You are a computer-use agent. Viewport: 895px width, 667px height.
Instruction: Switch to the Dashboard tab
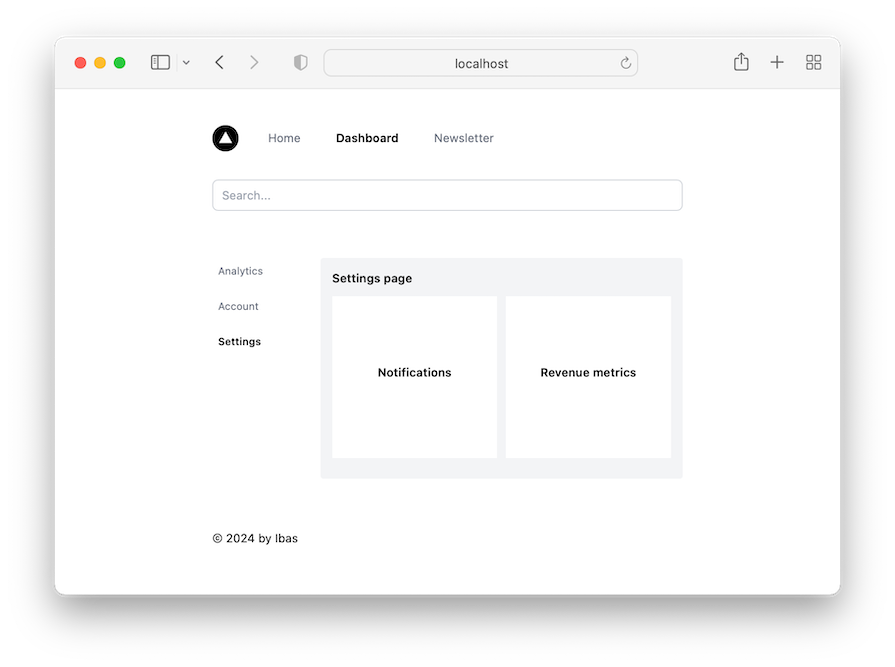[367, 138]
